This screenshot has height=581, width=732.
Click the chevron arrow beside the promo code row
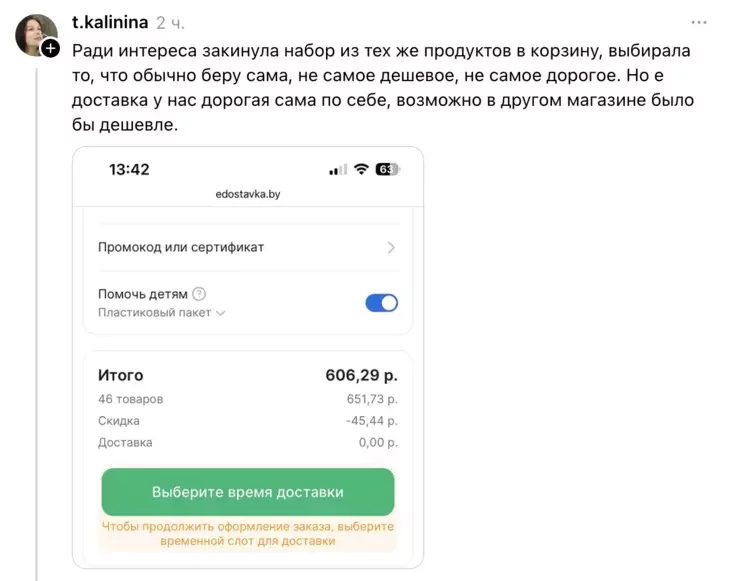(x=391, y=247)
